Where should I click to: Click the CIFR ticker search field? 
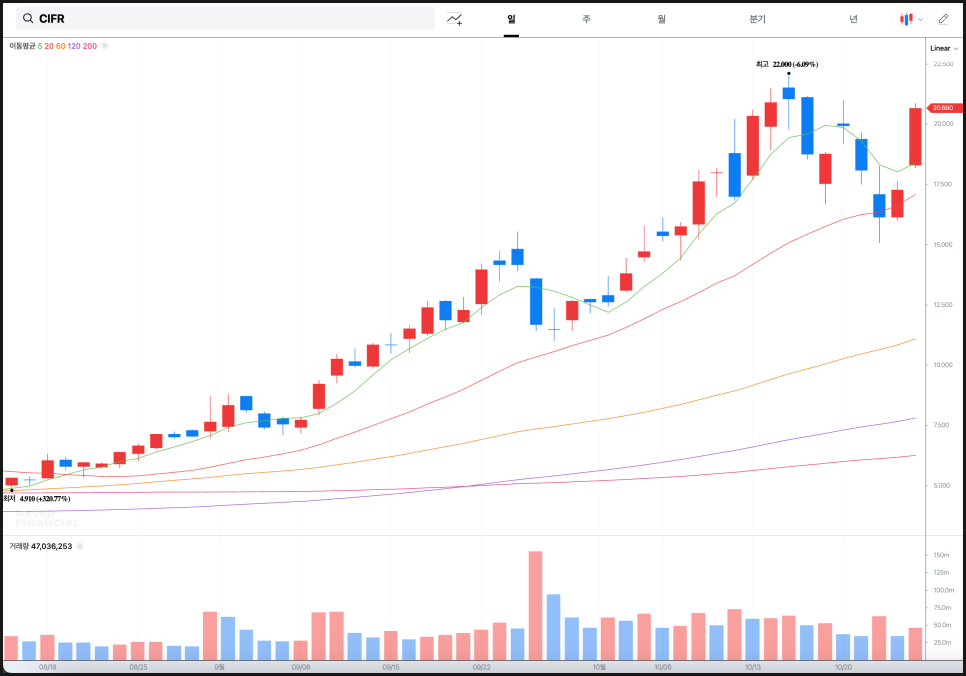(230, 19)
